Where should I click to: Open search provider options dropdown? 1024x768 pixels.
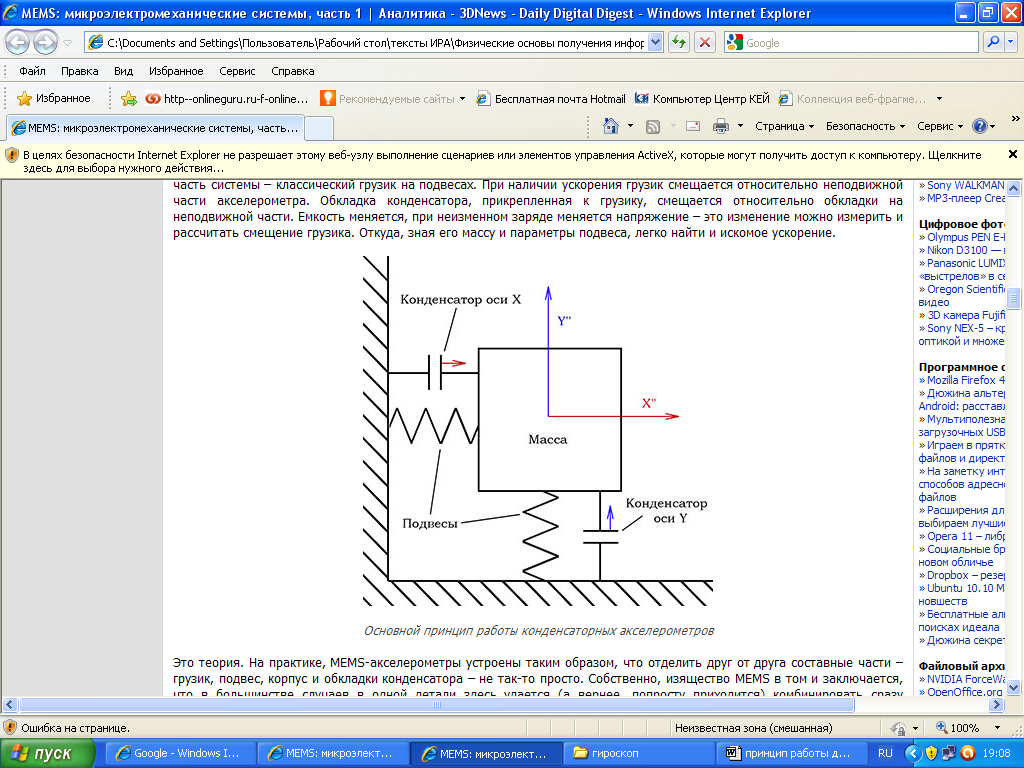tap(1010, 42)
